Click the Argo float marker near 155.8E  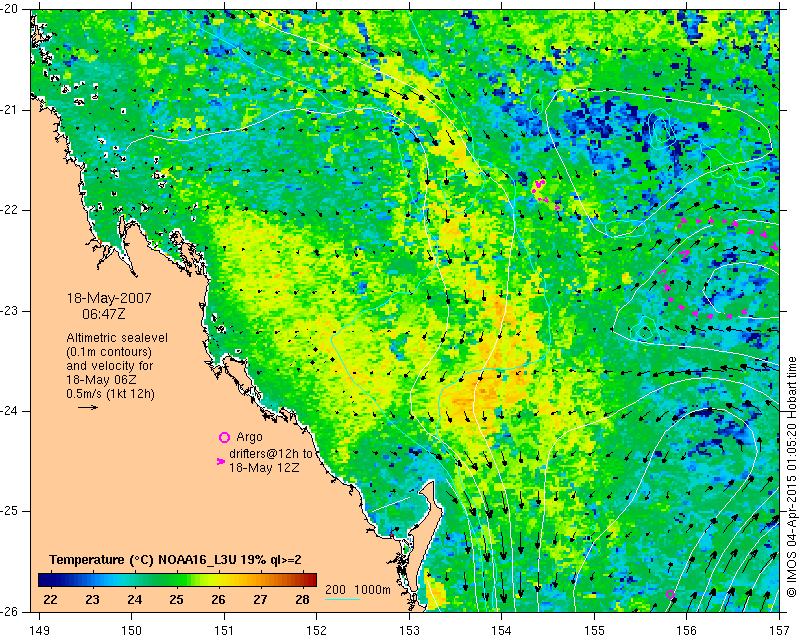[x=670, y=595]
